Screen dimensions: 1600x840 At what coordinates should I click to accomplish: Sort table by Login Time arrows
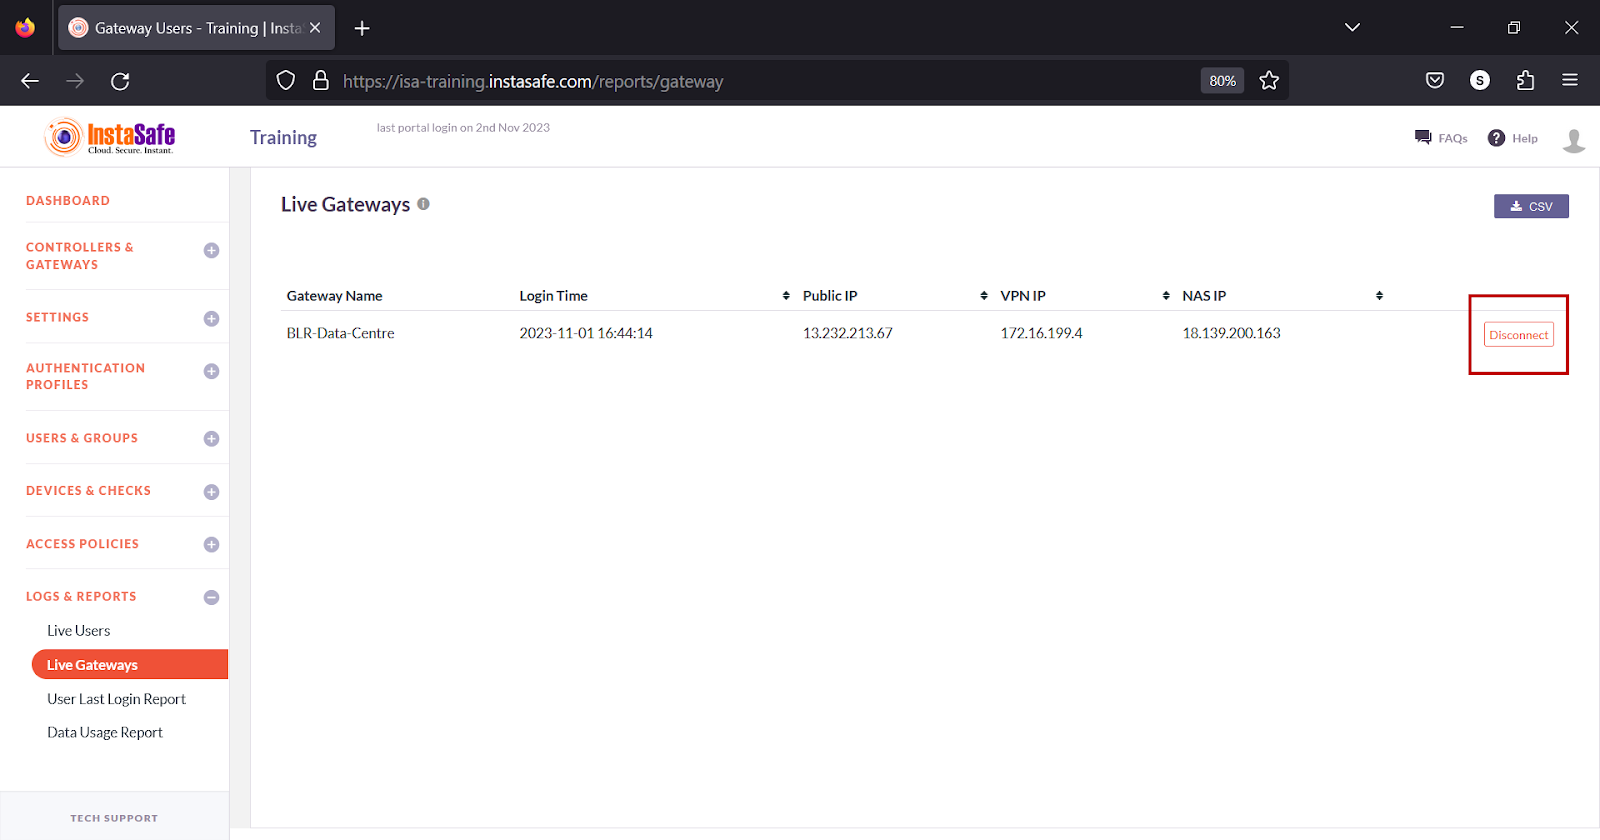point(786,296)
